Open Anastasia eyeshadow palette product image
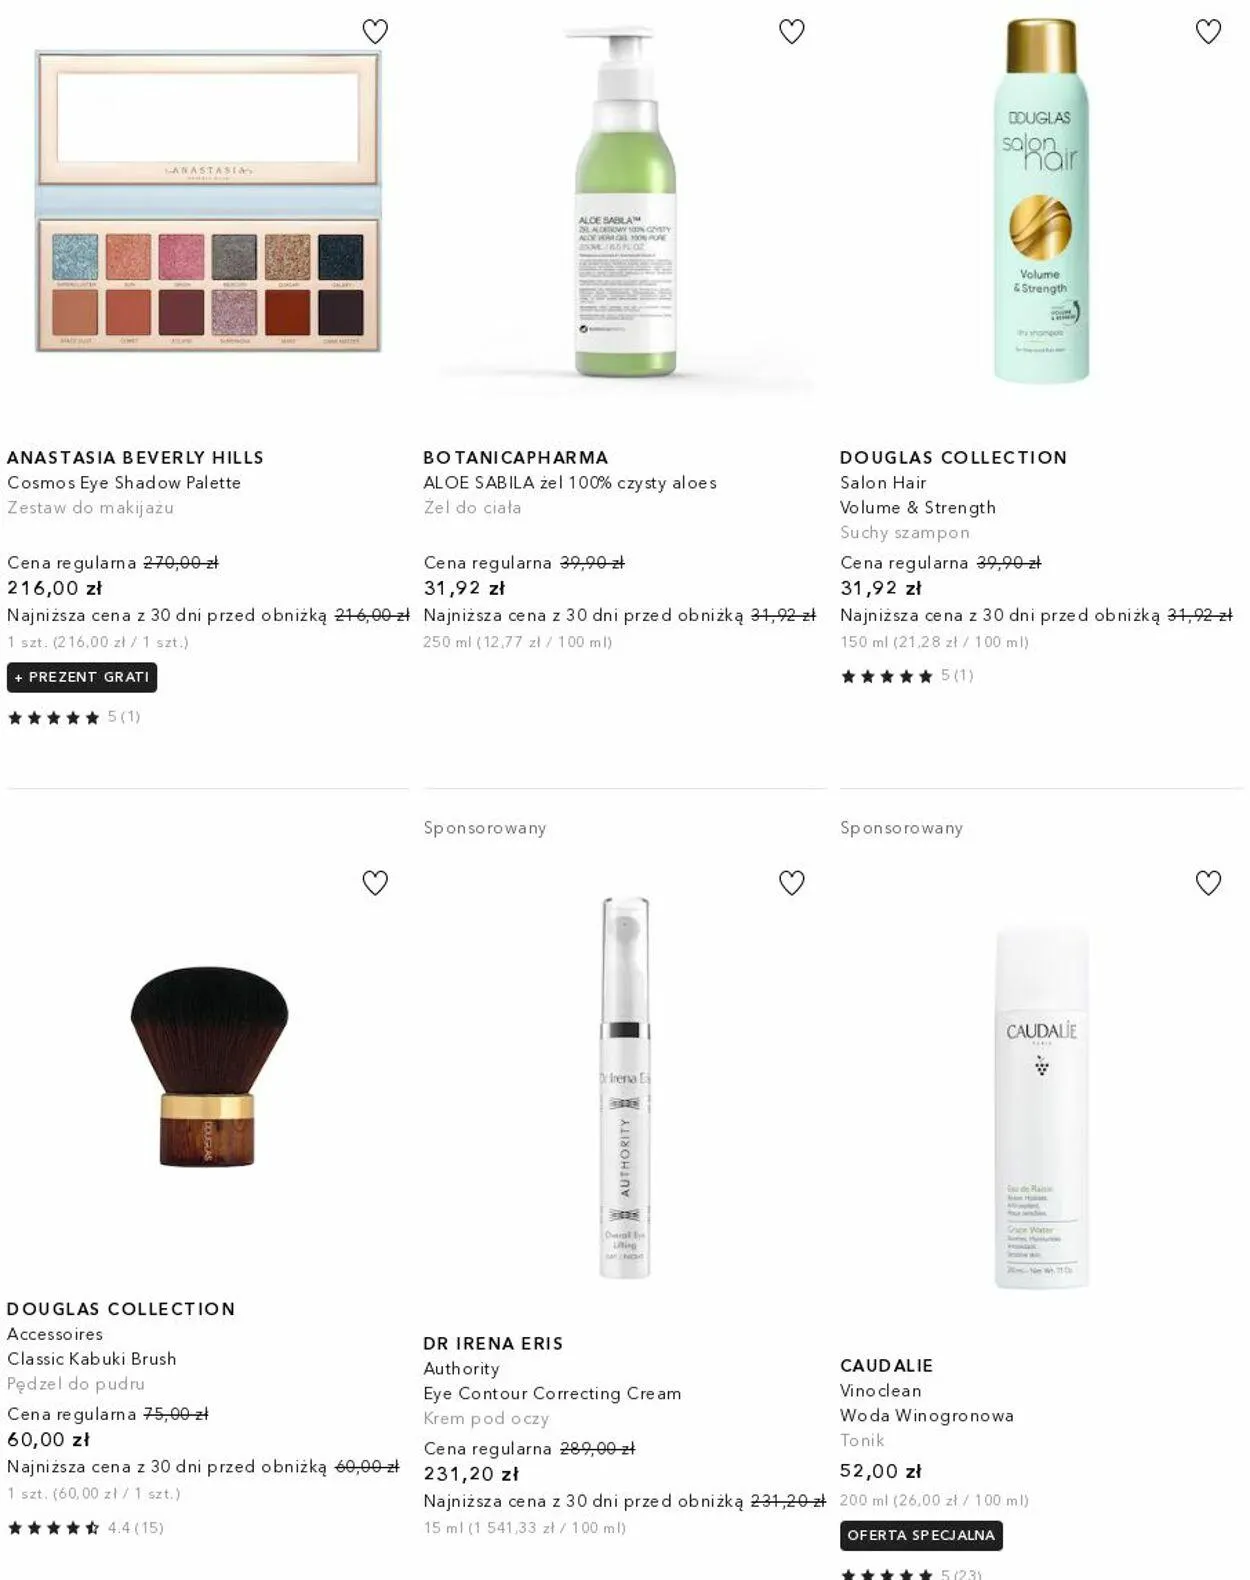Screen dimensions: 1250x1580 tap(208, 202)
